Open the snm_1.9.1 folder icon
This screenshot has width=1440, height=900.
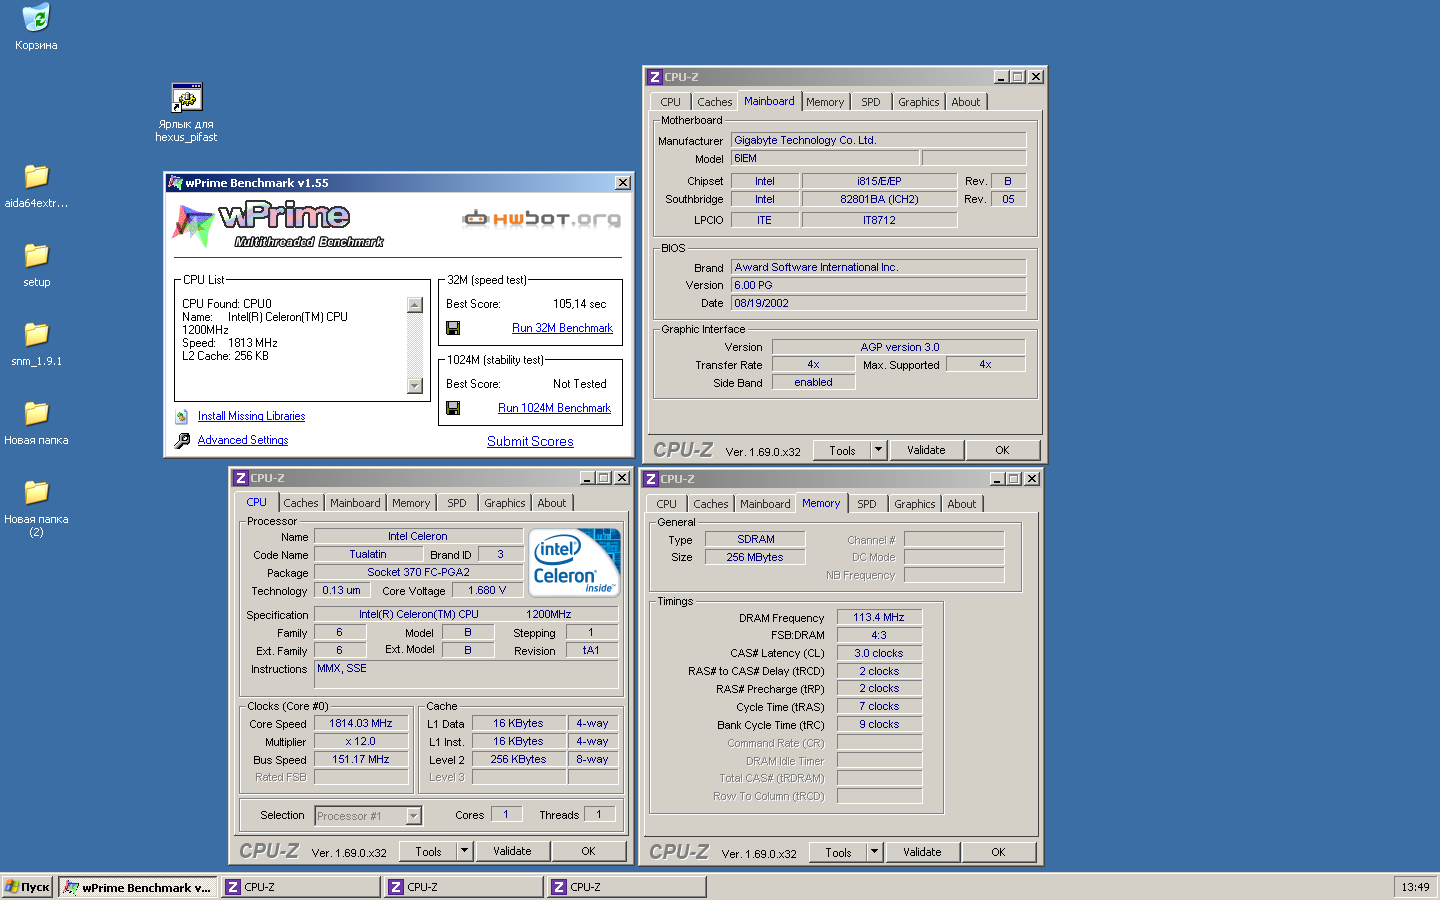click(x=36, y=334)
